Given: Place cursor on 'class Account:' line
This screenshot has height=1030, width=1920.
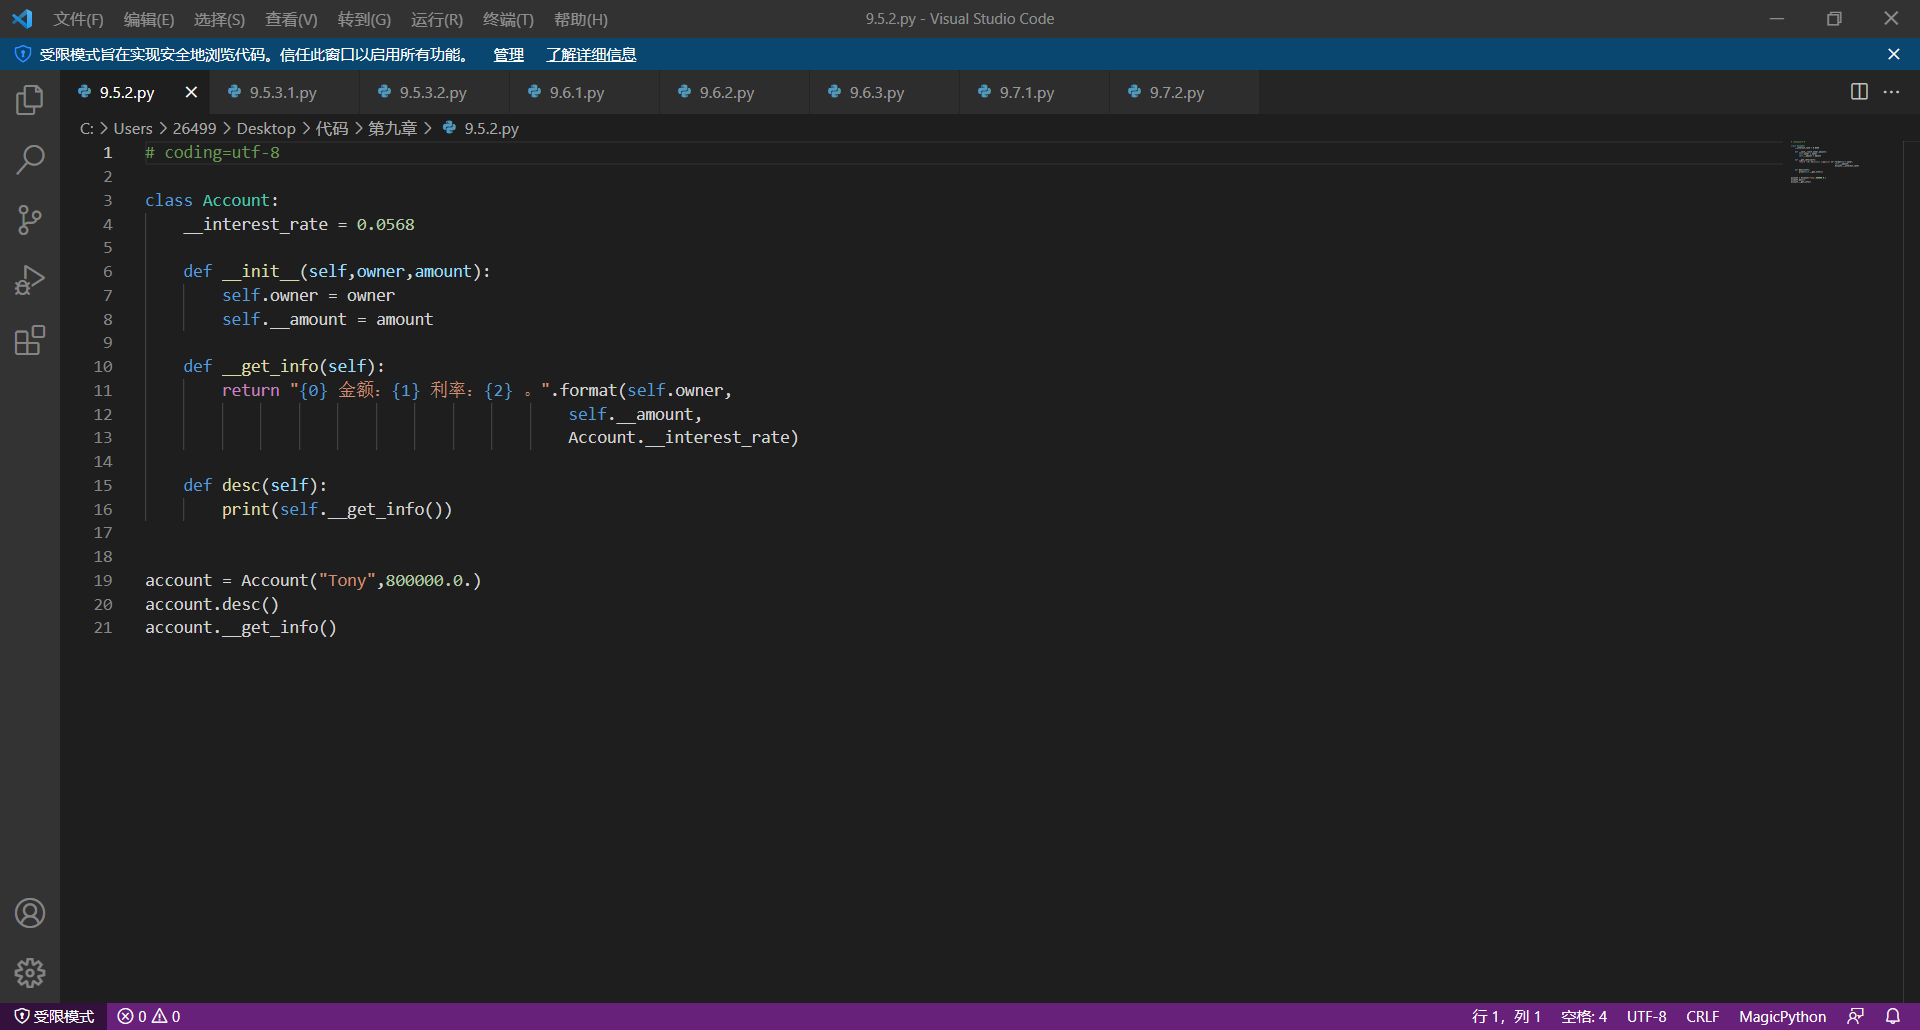Looking at the screenshot, I should tap(212, 200).
